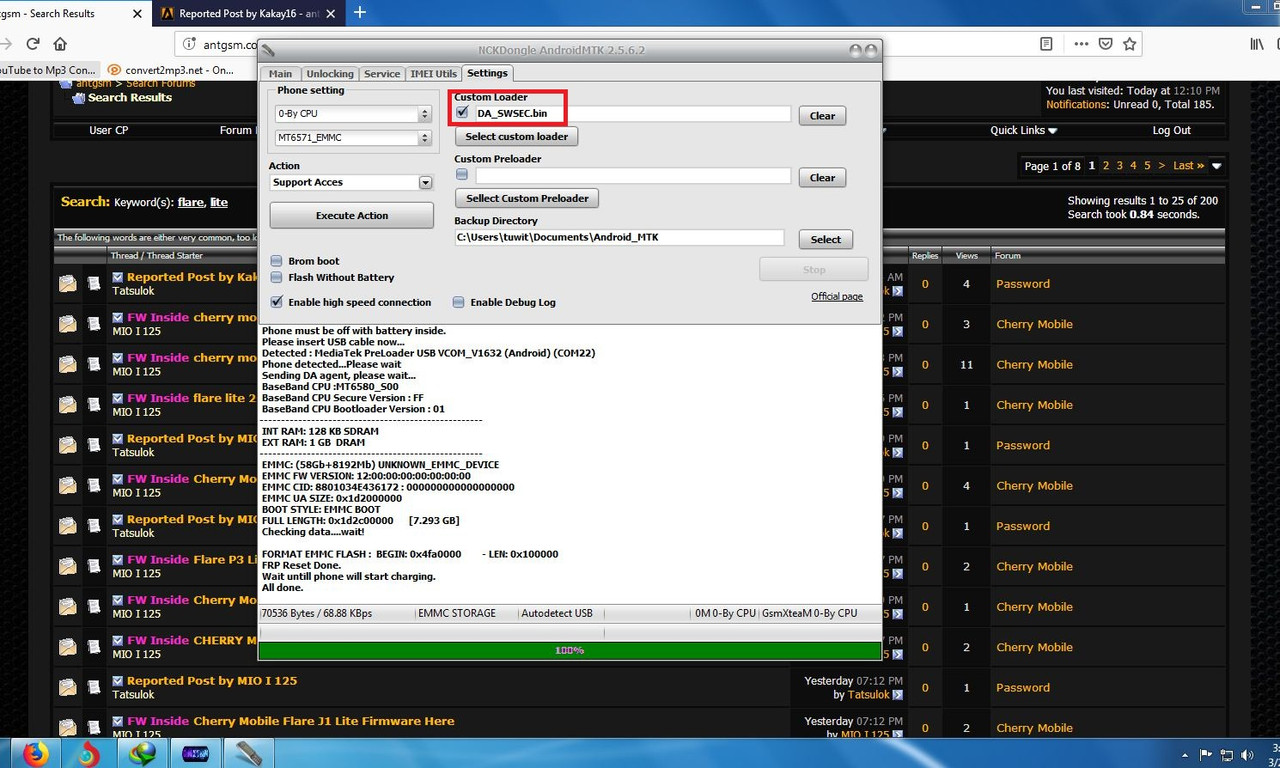
Task: Check the Brom boot option
Action: pos(276,261)
